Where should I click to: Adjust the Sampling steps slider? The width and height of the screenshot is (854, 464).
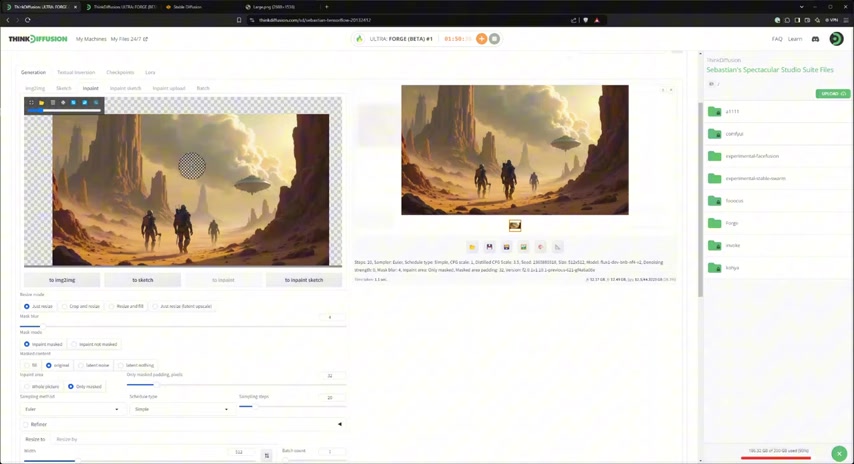pos(292,406)
